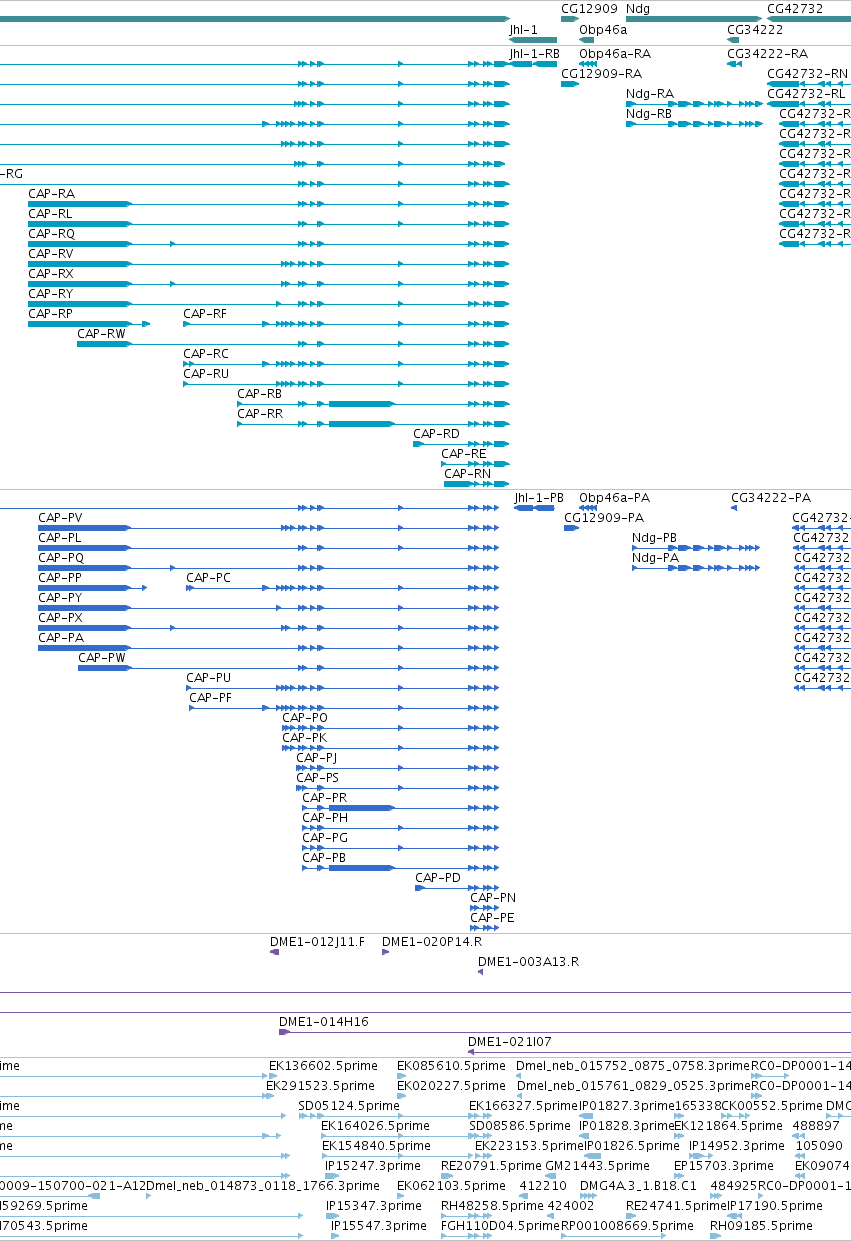Select the CAP-RR transcript label
Screen dimensions: 851x1241
point(260,414)
